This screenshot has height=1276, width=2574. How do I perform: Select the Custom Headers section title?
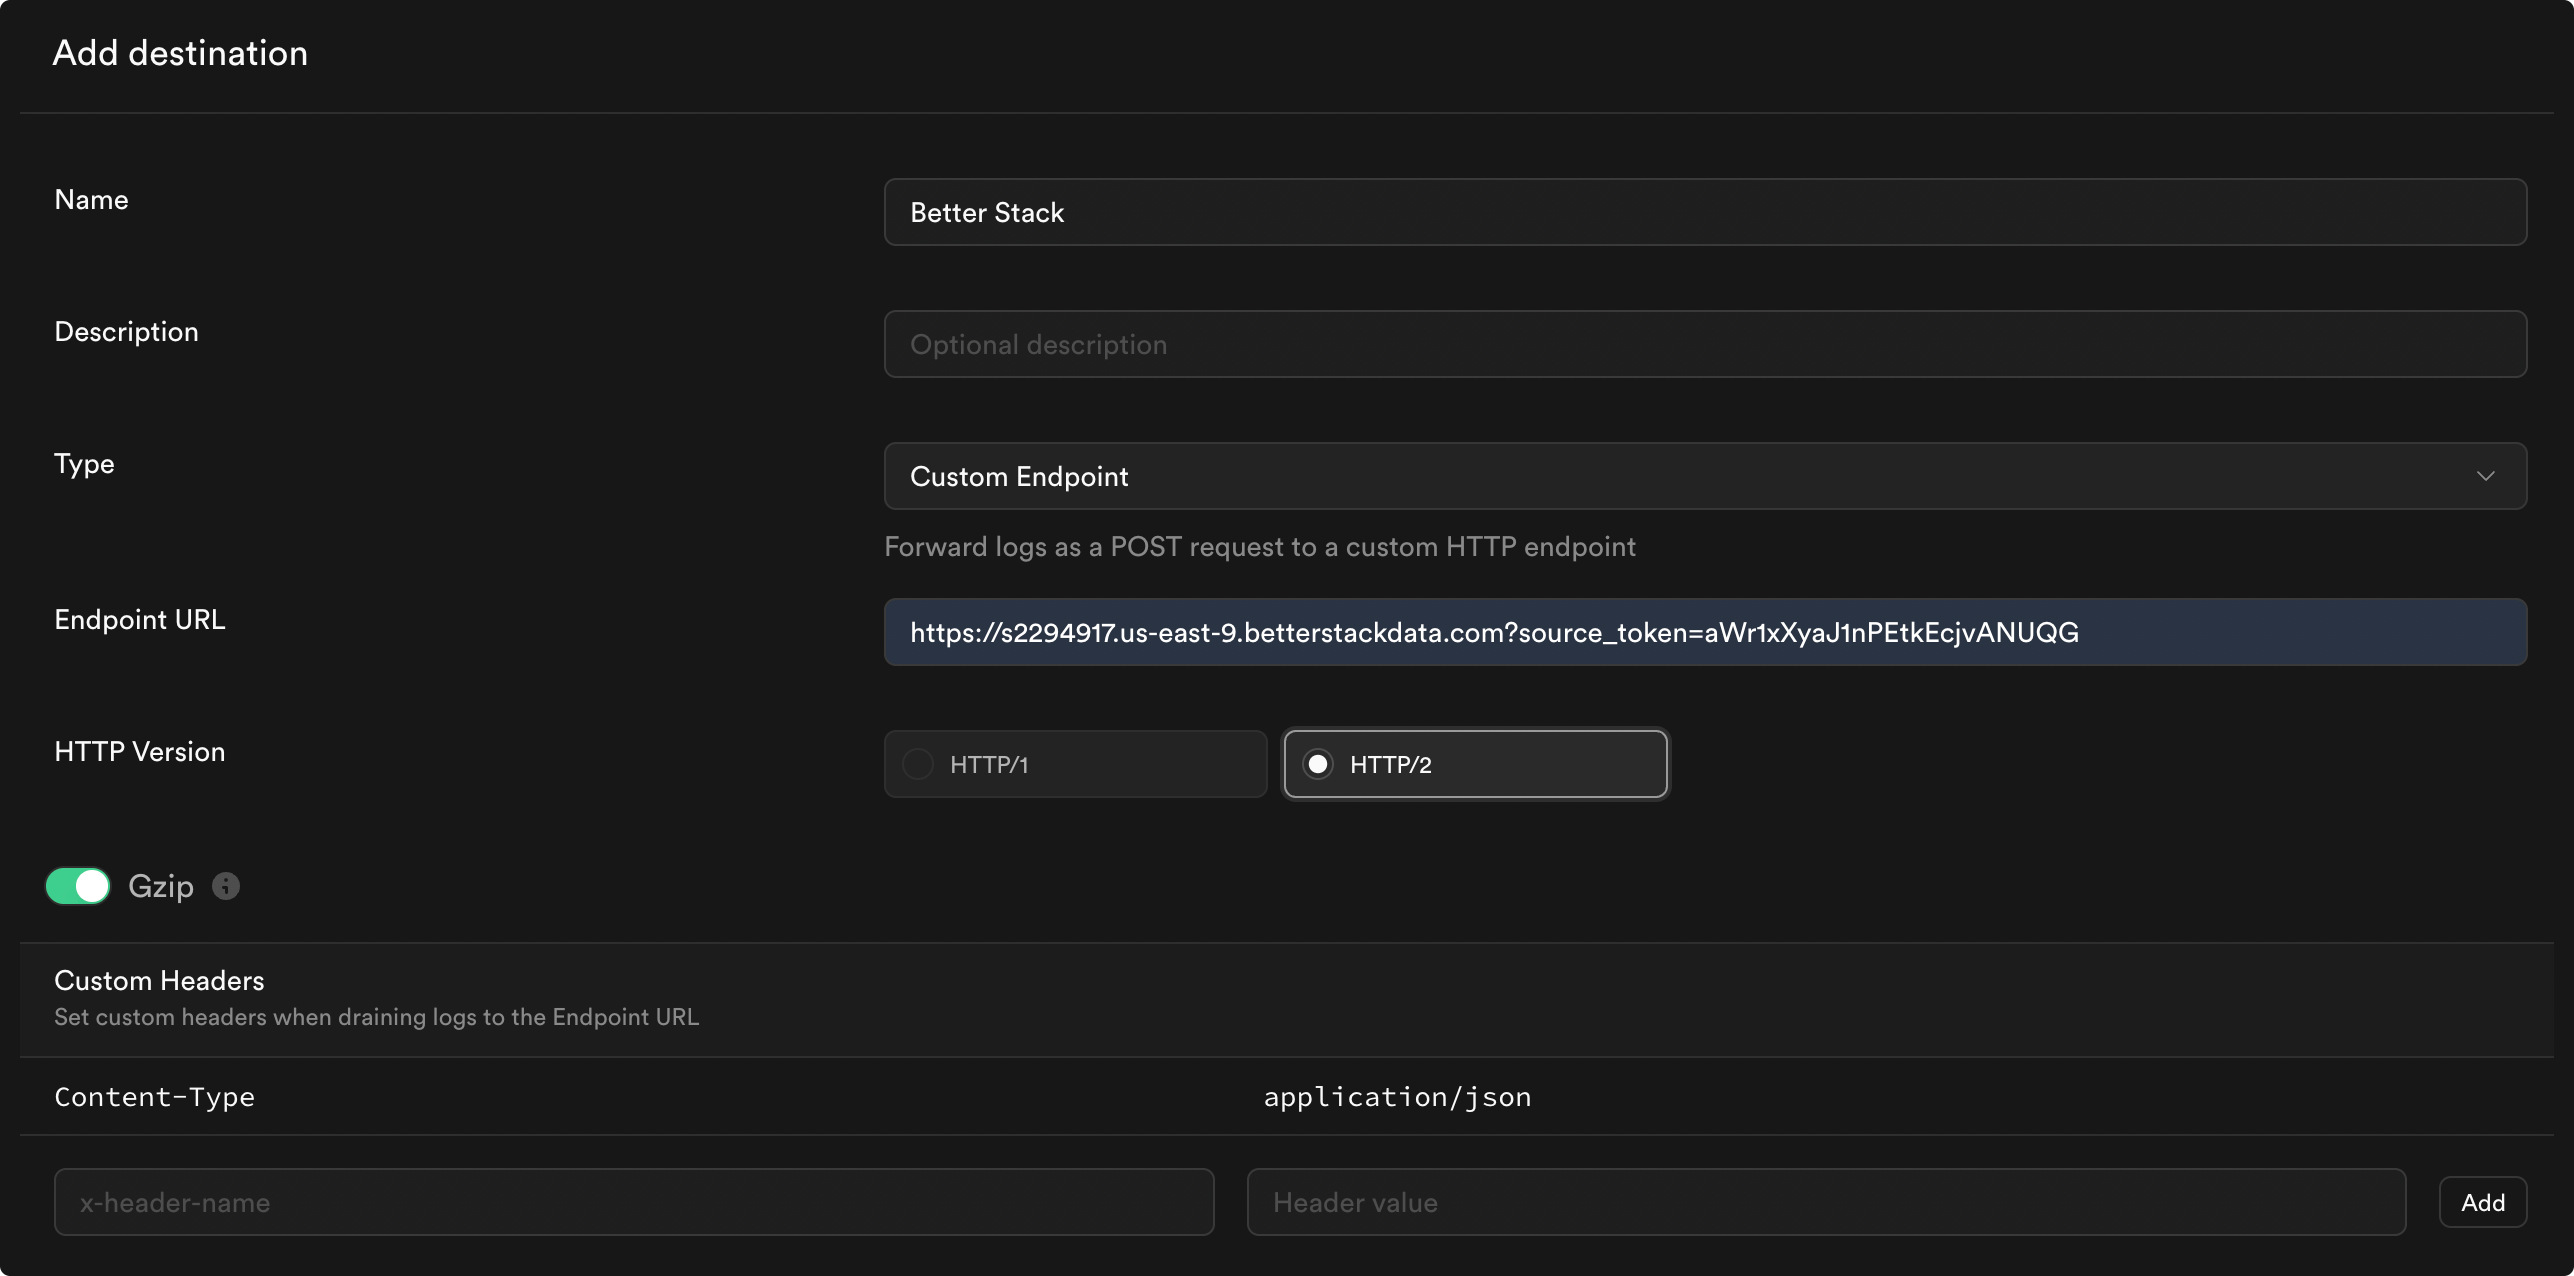click(x=158, y=980)
